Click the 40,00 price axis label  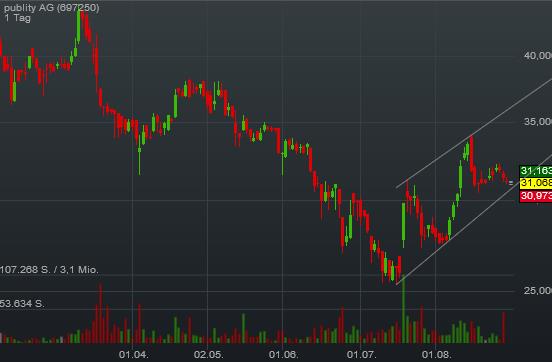coord(538,55)
